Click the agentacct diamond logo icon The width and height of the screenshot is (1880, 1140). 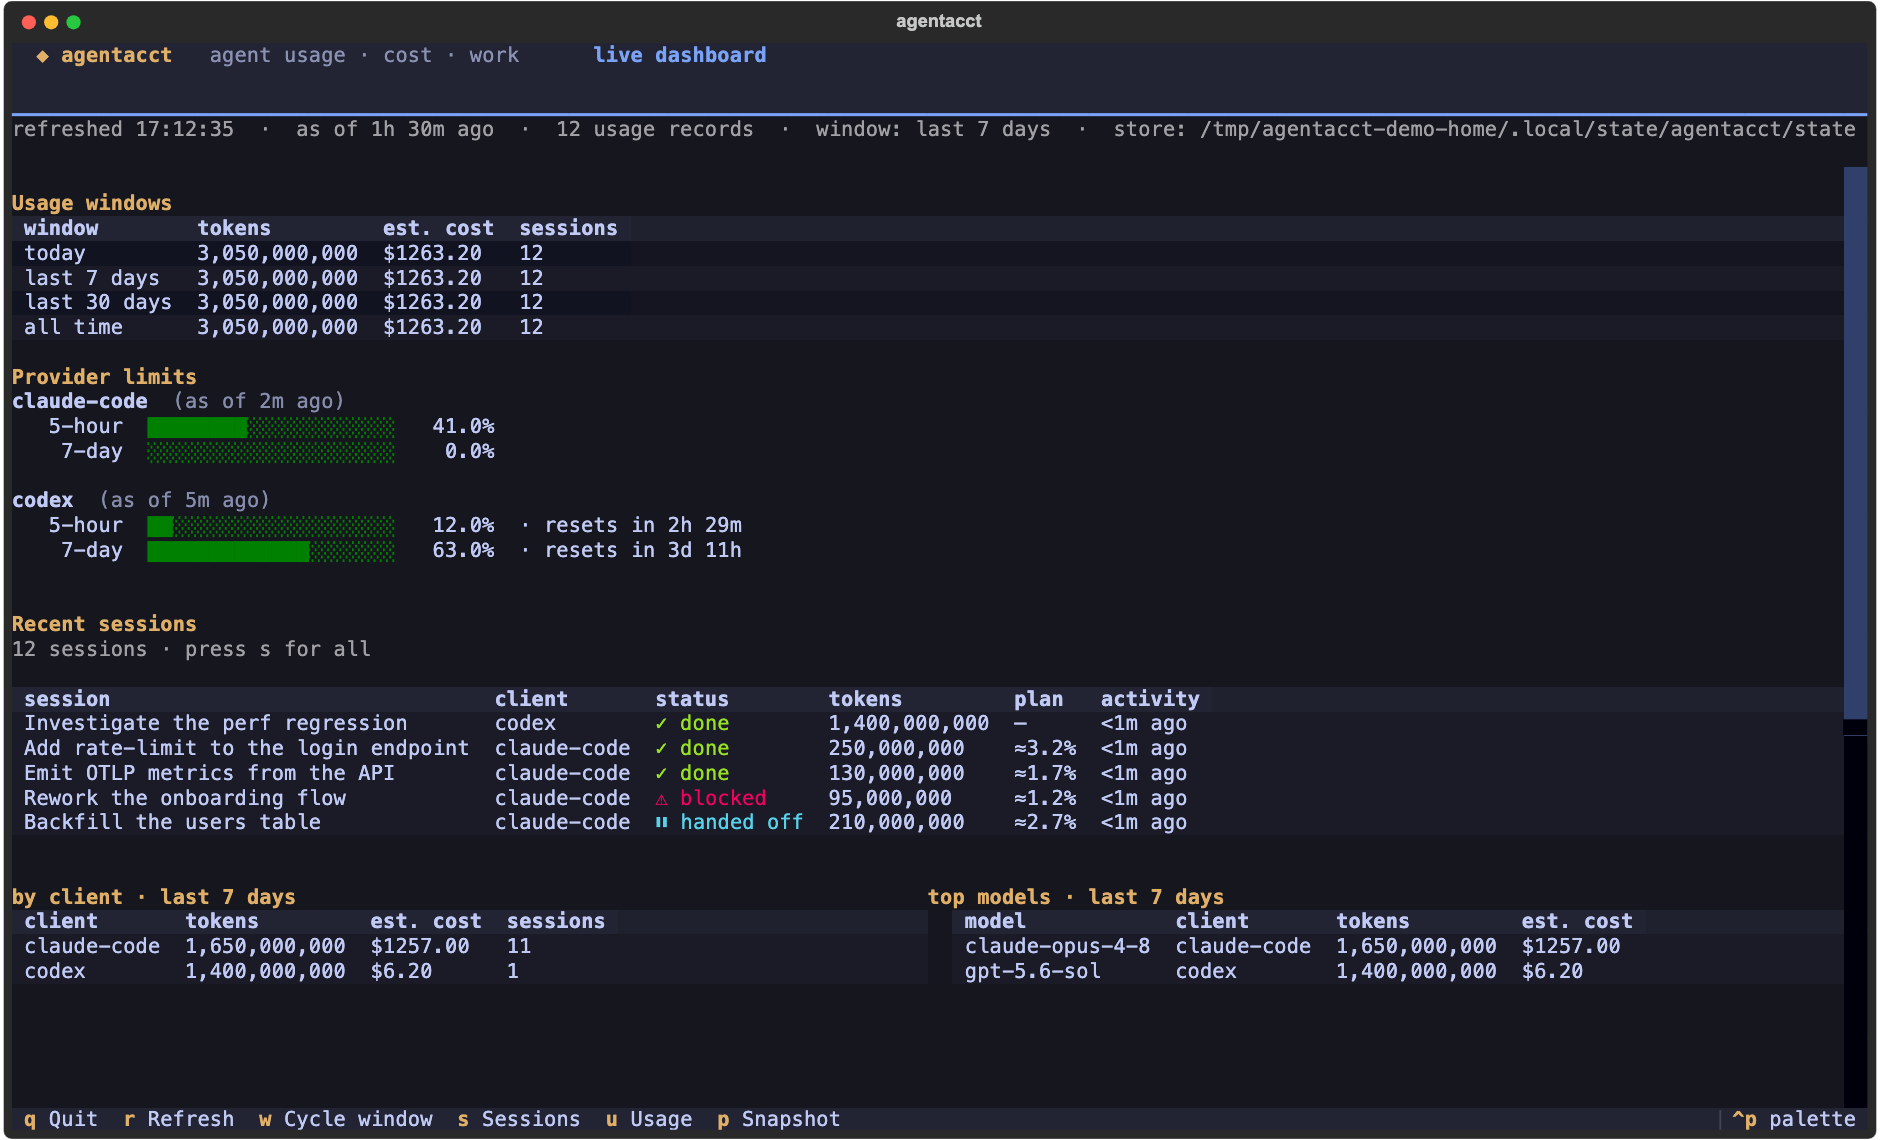(42, 56)
